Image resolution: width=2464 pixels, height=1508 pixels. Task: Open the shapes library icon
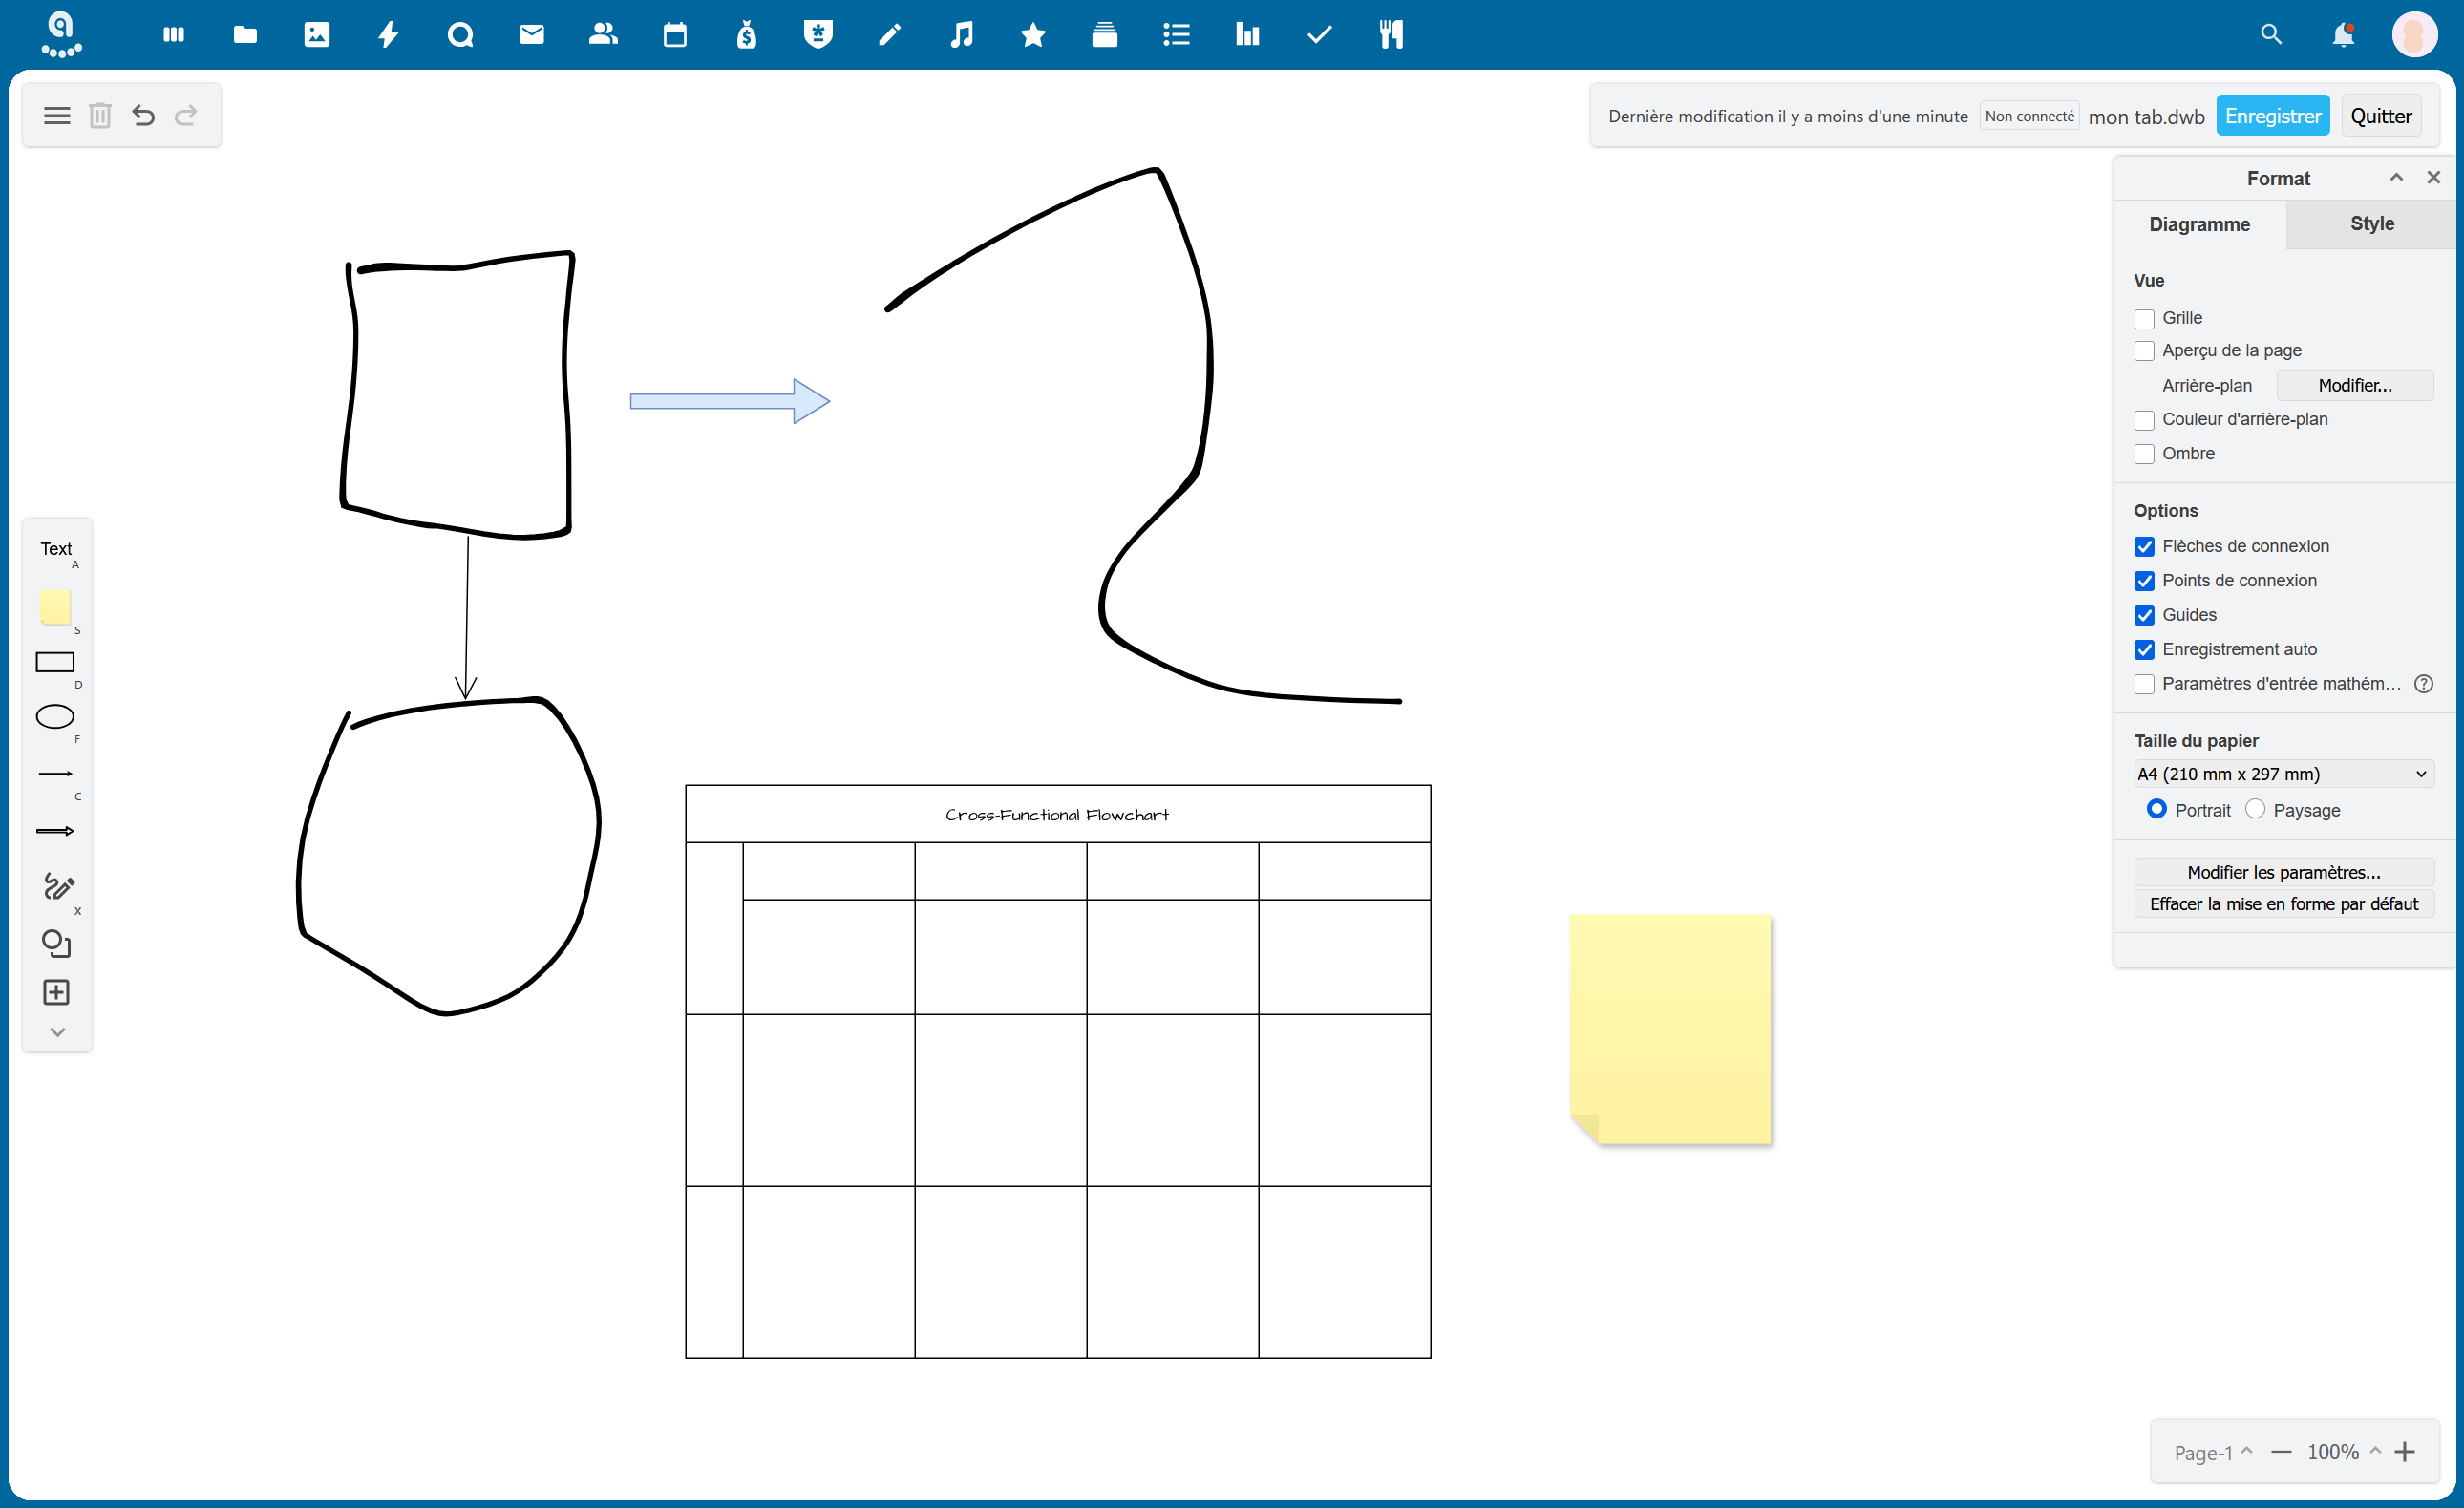point(56,943)
